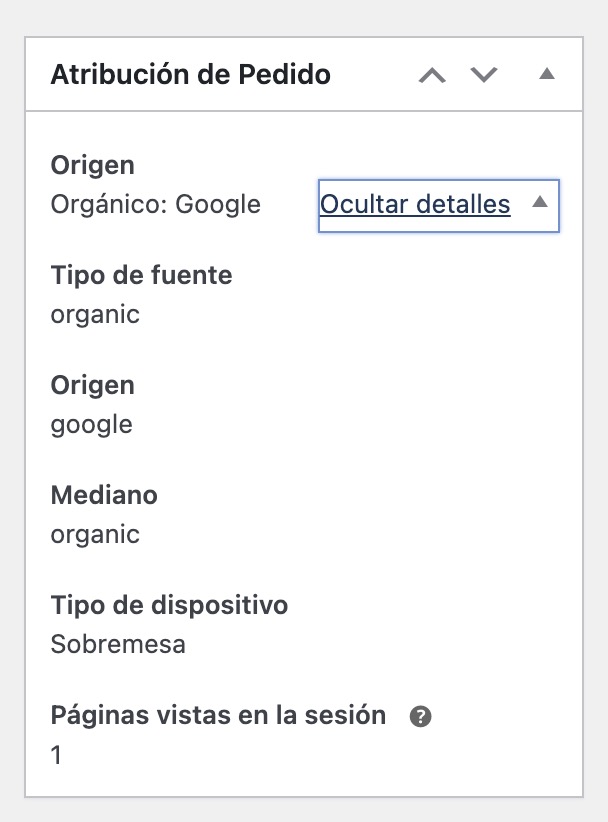This screenshot has width=608, height=822.
Task: Click the Orgánico: Google source text
Action: 155,204
